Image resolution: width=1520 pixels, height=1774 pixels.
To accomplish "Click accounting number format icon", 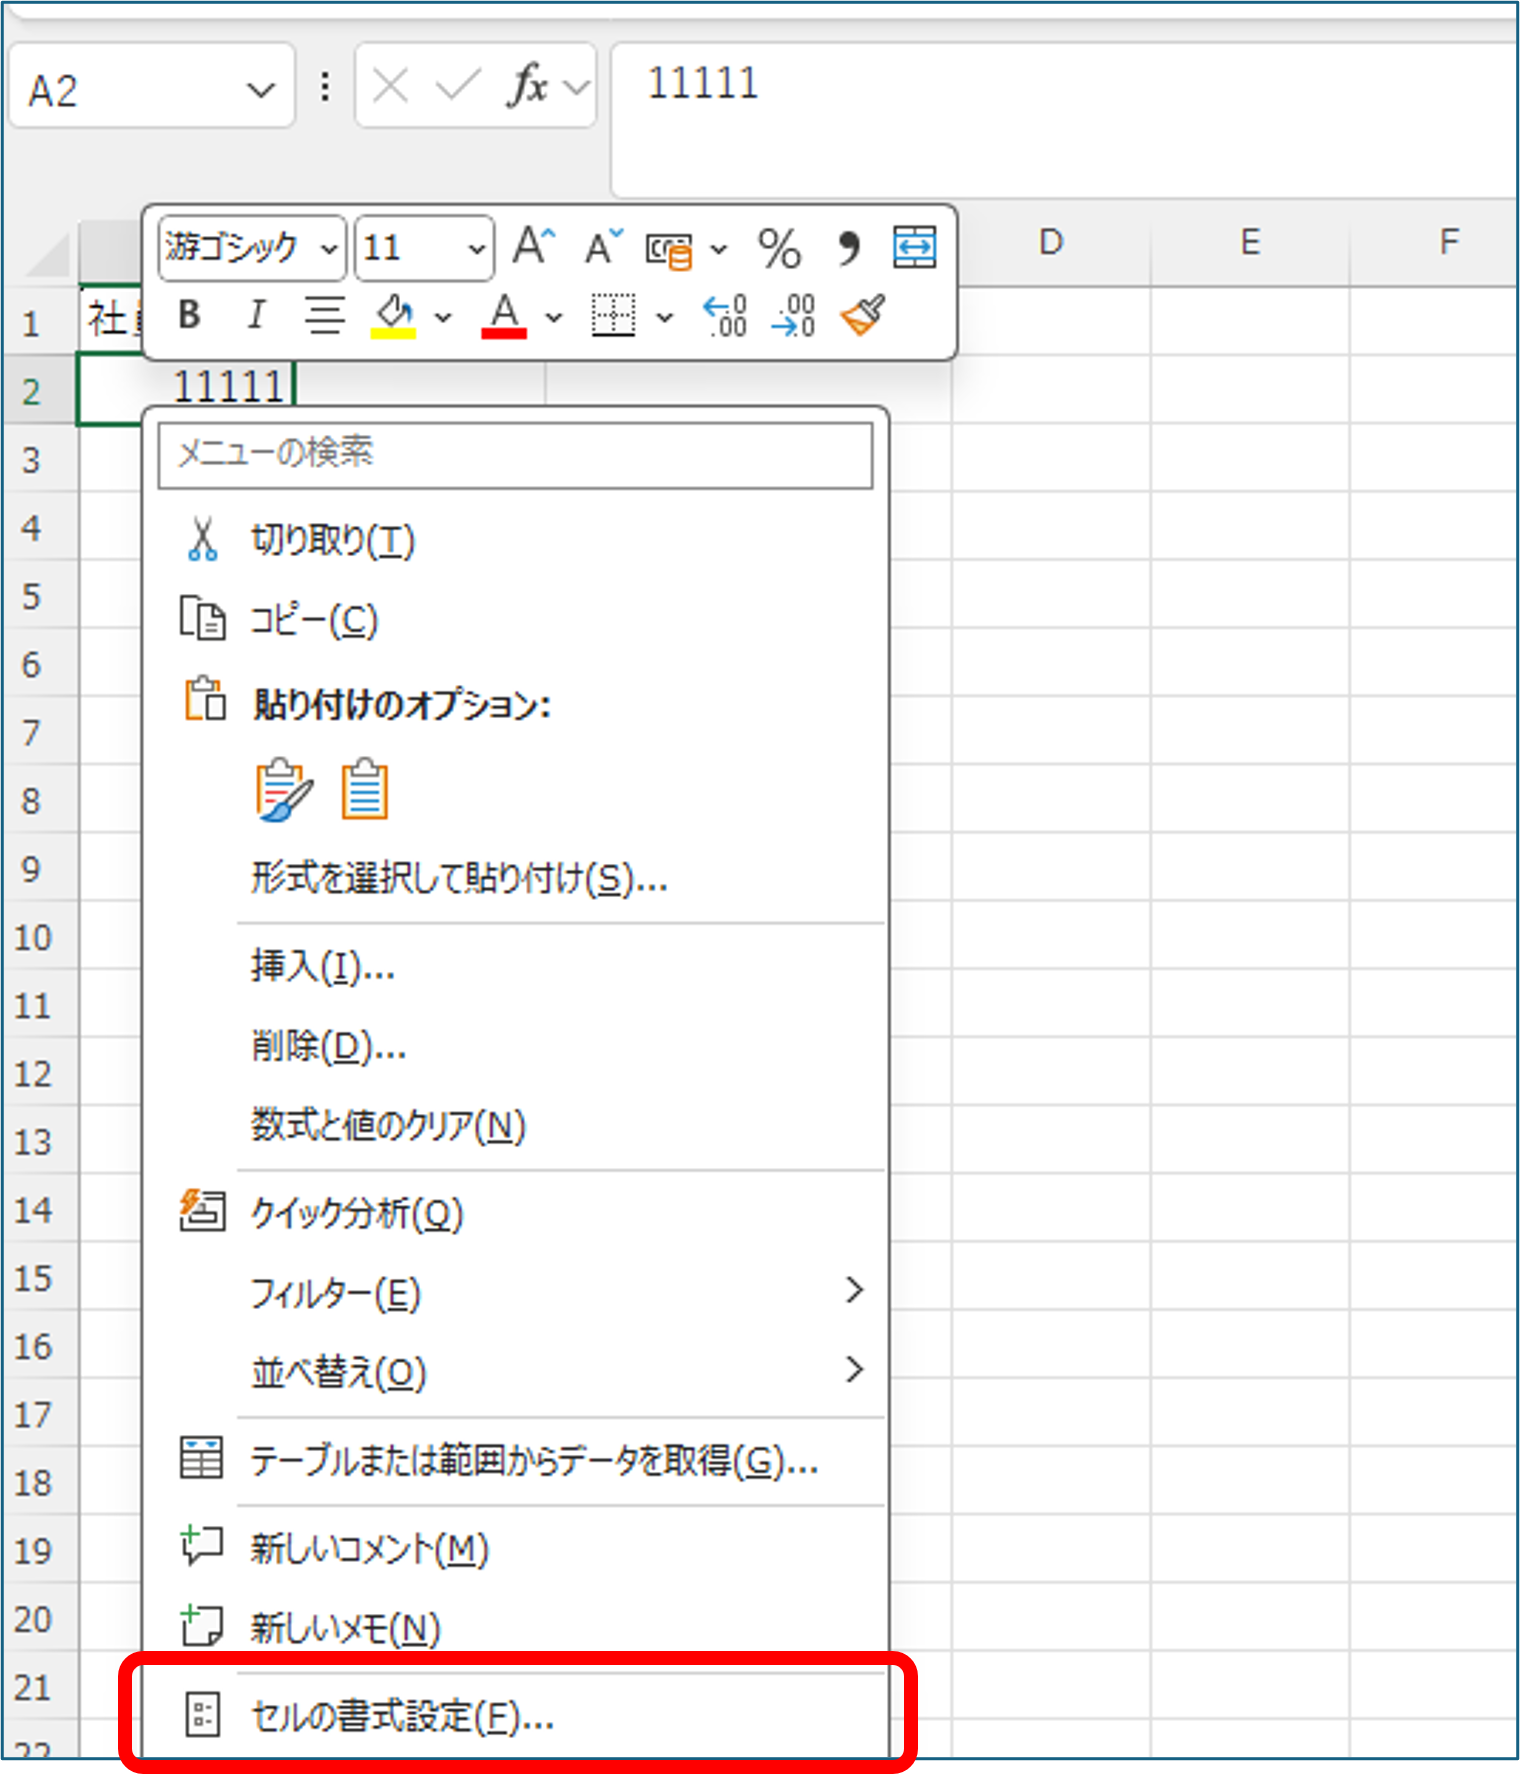I will point(669,249).
